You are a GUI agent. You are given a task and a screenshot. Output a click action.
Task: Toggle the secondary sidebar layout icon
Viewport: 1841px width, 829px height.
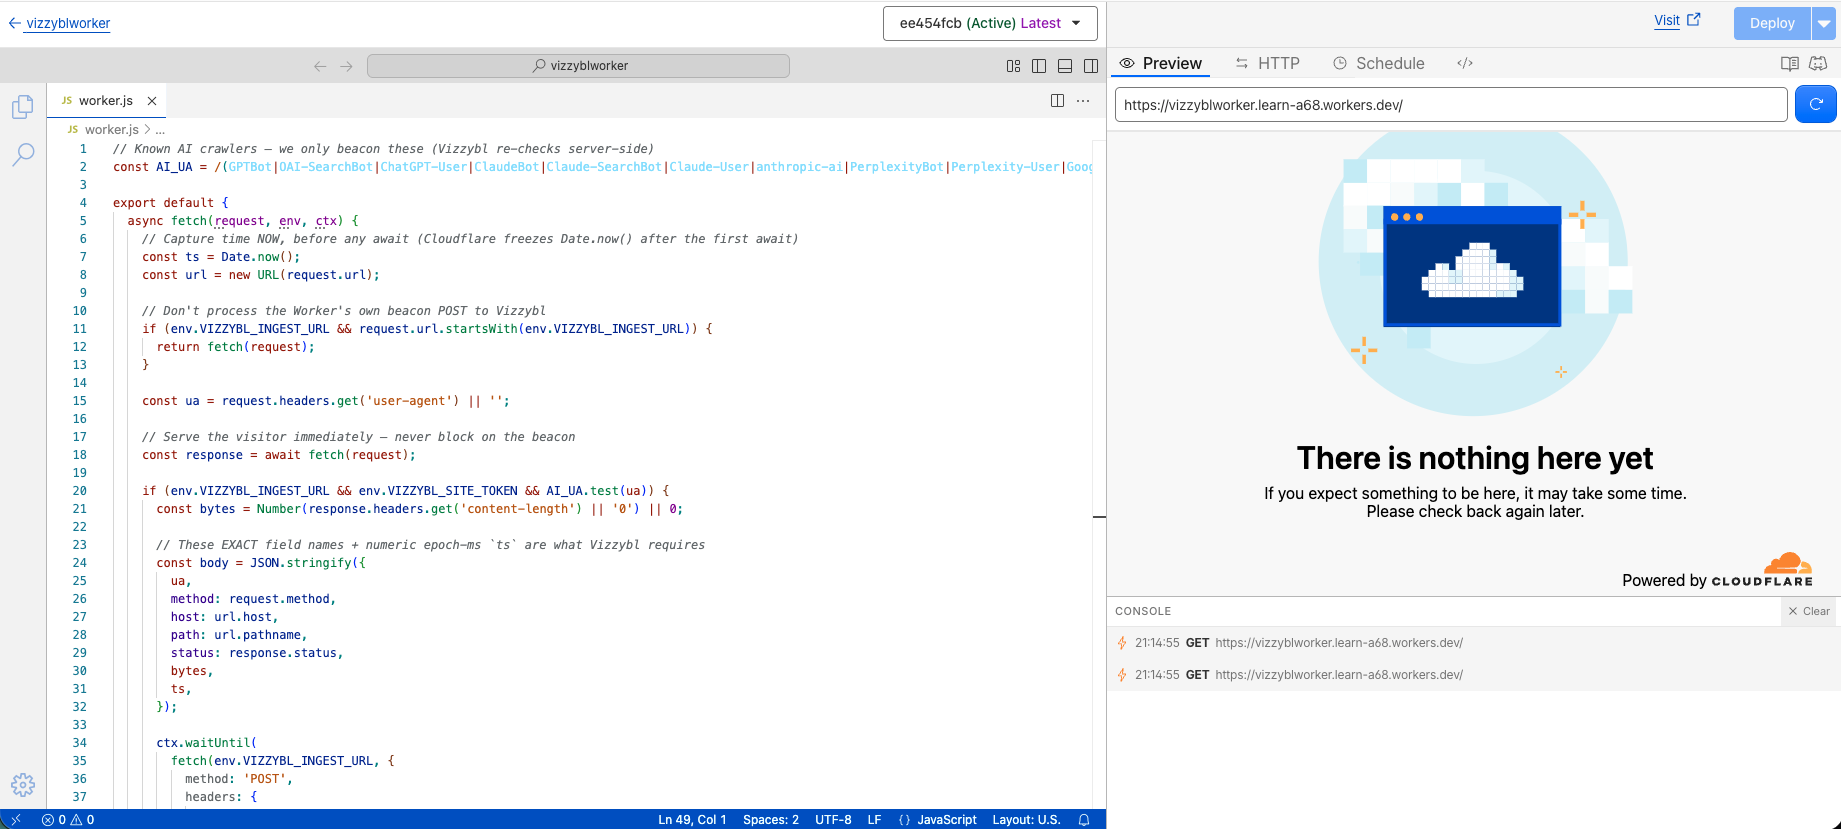click(1091, 66)
